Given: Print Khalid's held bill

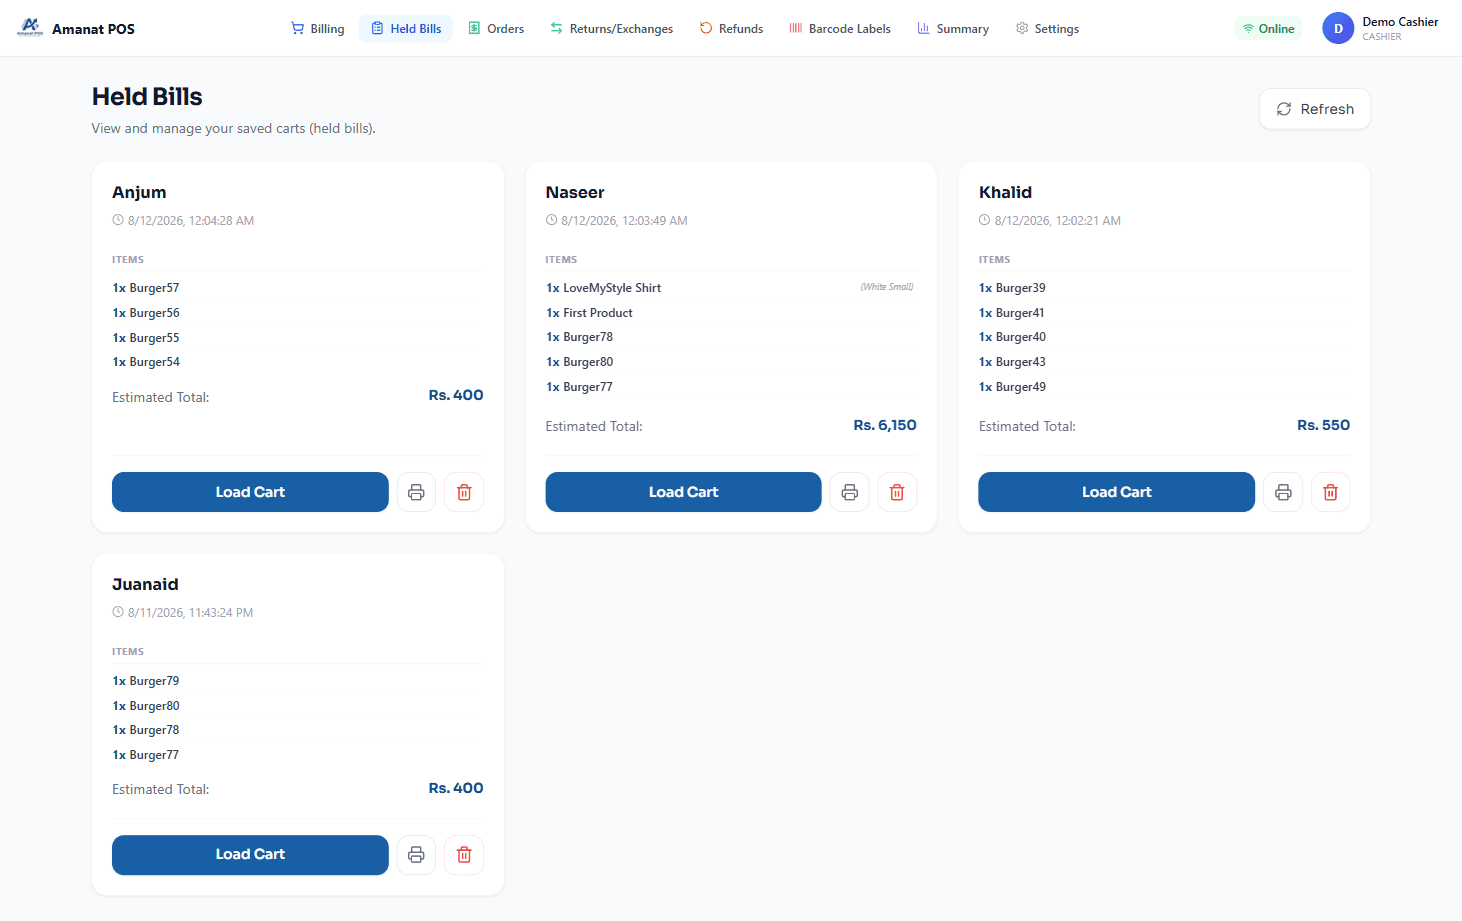Looking at the screenshot, I should (1283, 492).
